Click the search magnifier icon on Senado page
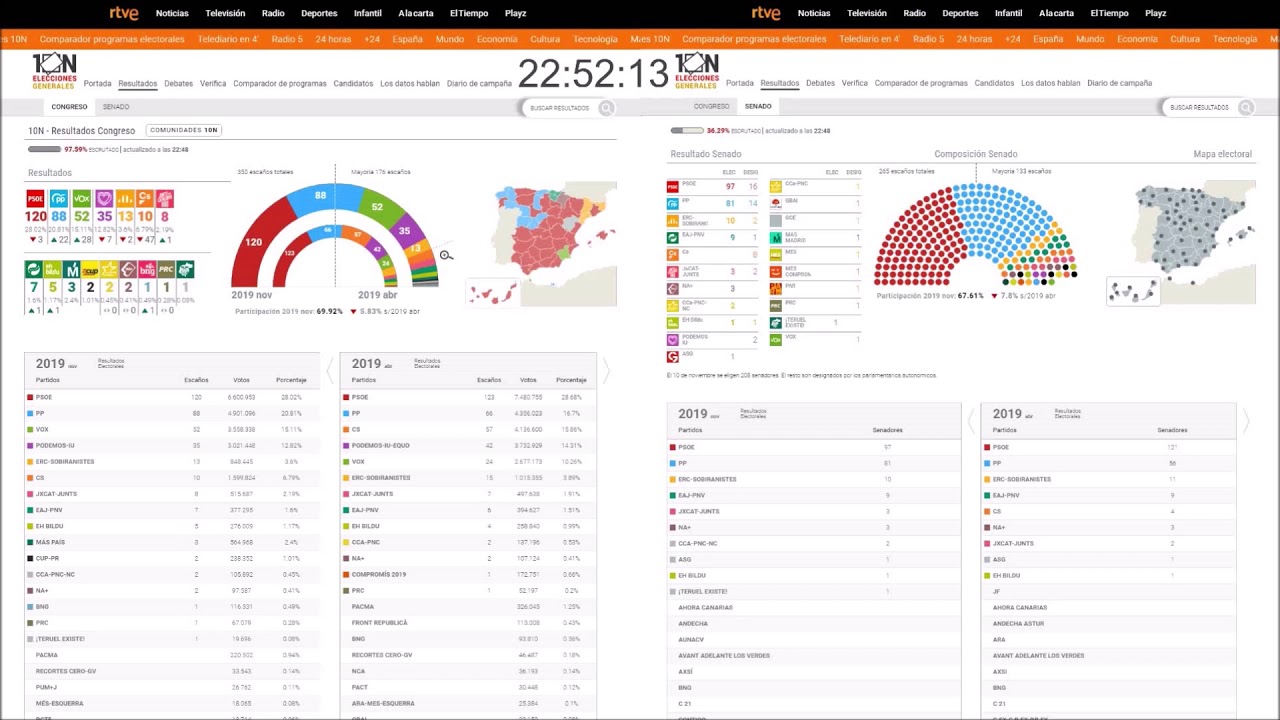This screenshot has width=1280, height=720. pos(1246,108)
